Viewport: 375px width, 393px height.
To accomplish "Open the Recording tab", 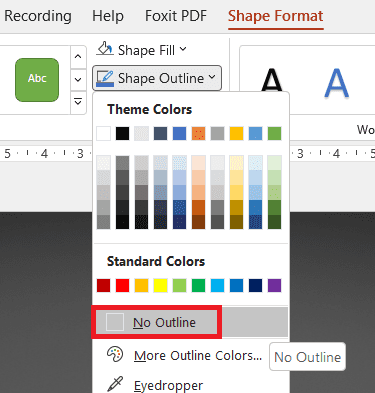I will click(x=37, y=16).
